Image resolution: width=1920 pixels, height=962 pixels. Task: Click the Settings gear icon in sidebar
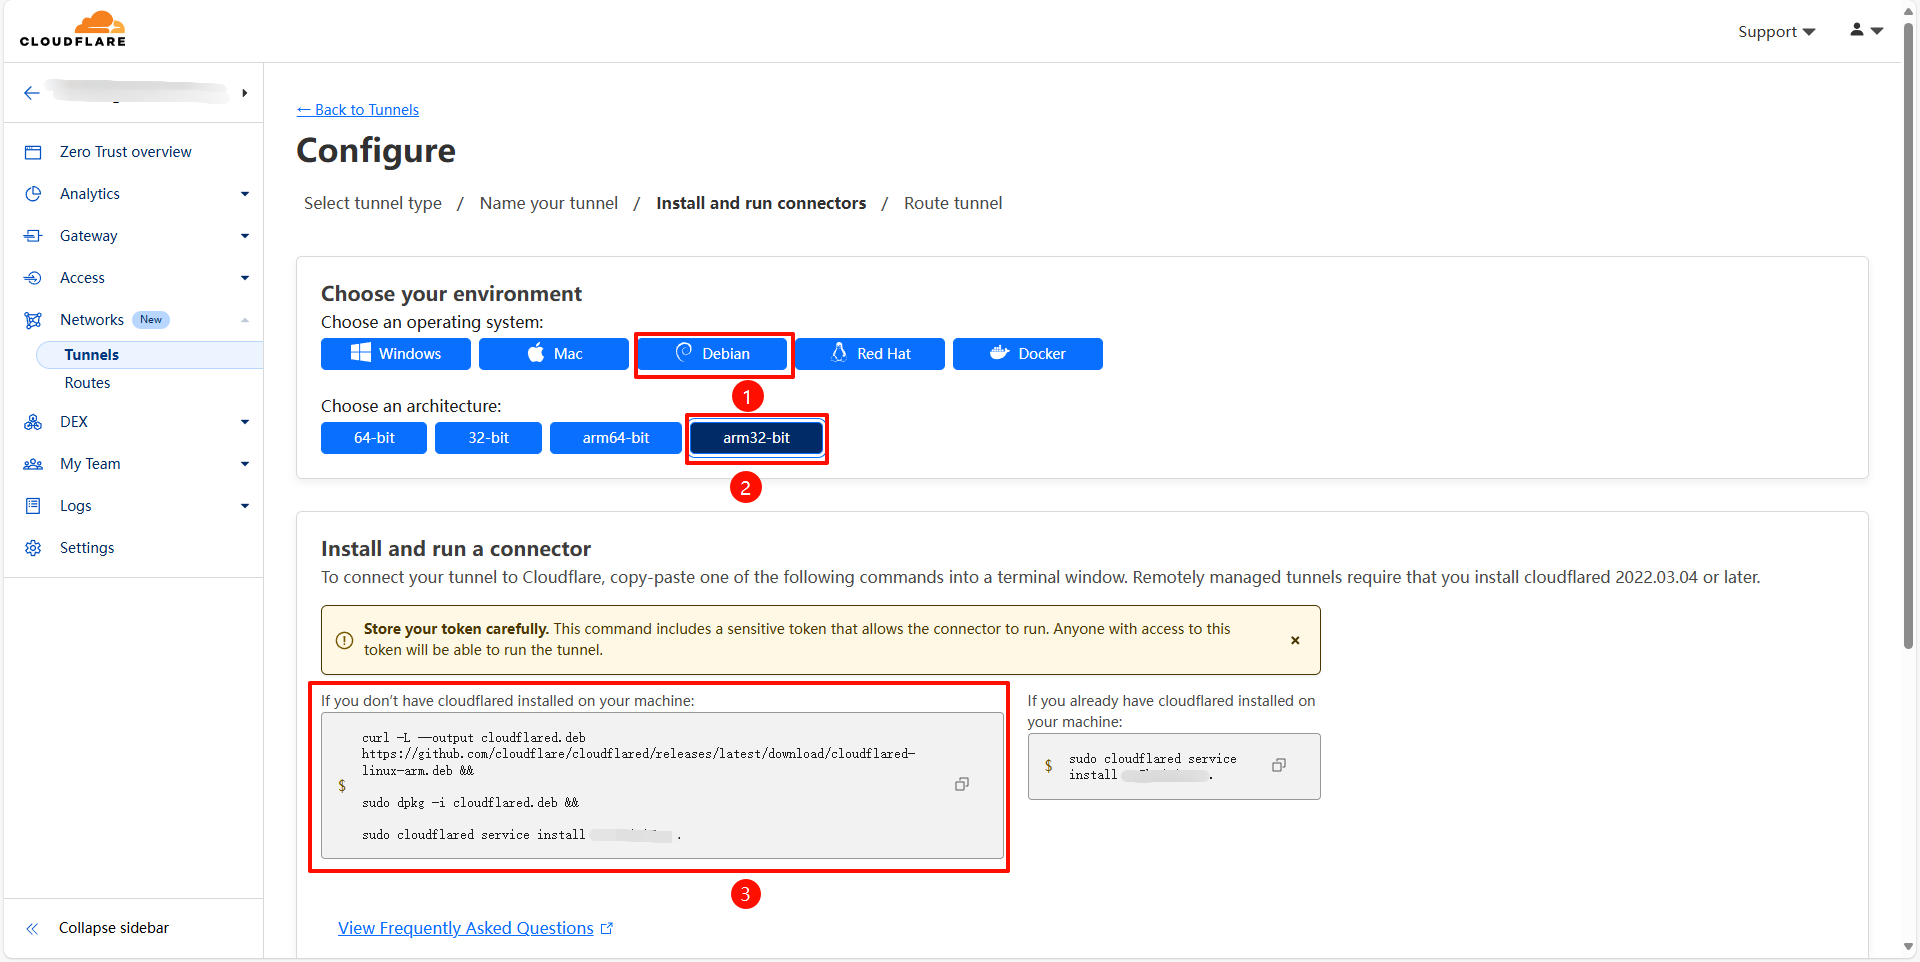coord(33,548)
